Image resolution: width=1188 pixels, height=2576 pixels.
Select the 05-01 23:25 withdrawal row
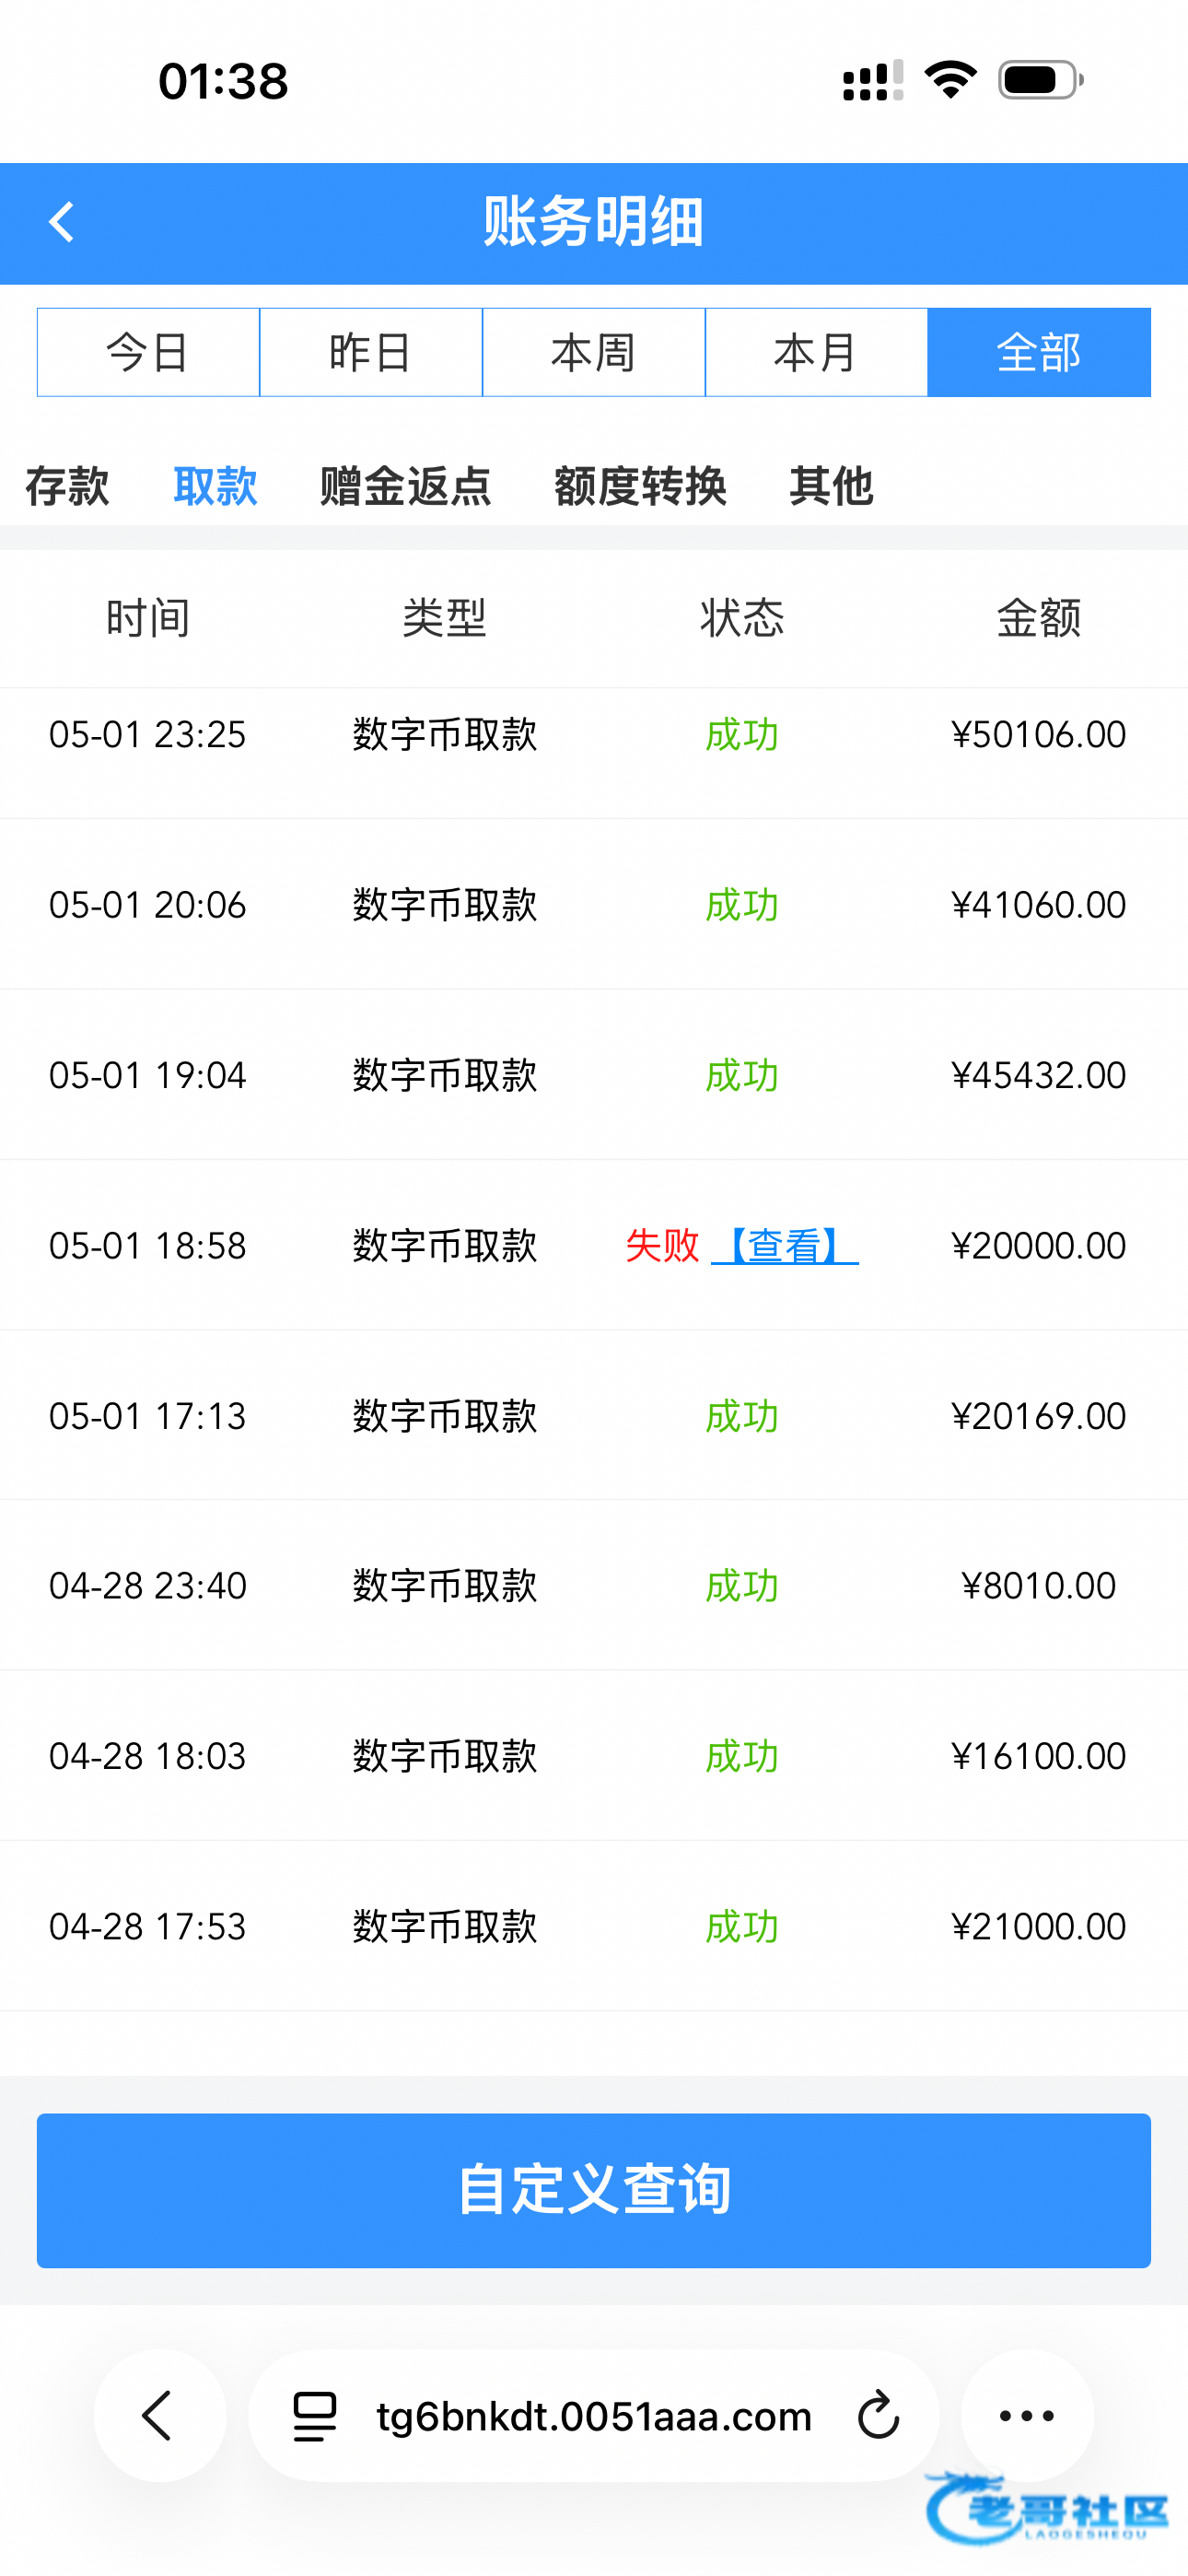[594, 735]
